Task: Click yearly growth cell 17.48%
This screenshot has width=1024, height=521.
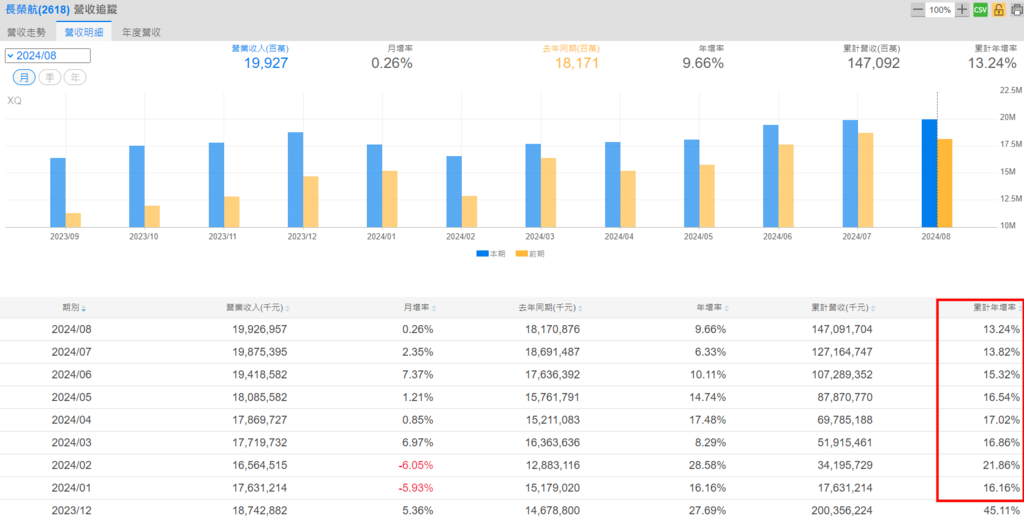Action: (707, 420)
